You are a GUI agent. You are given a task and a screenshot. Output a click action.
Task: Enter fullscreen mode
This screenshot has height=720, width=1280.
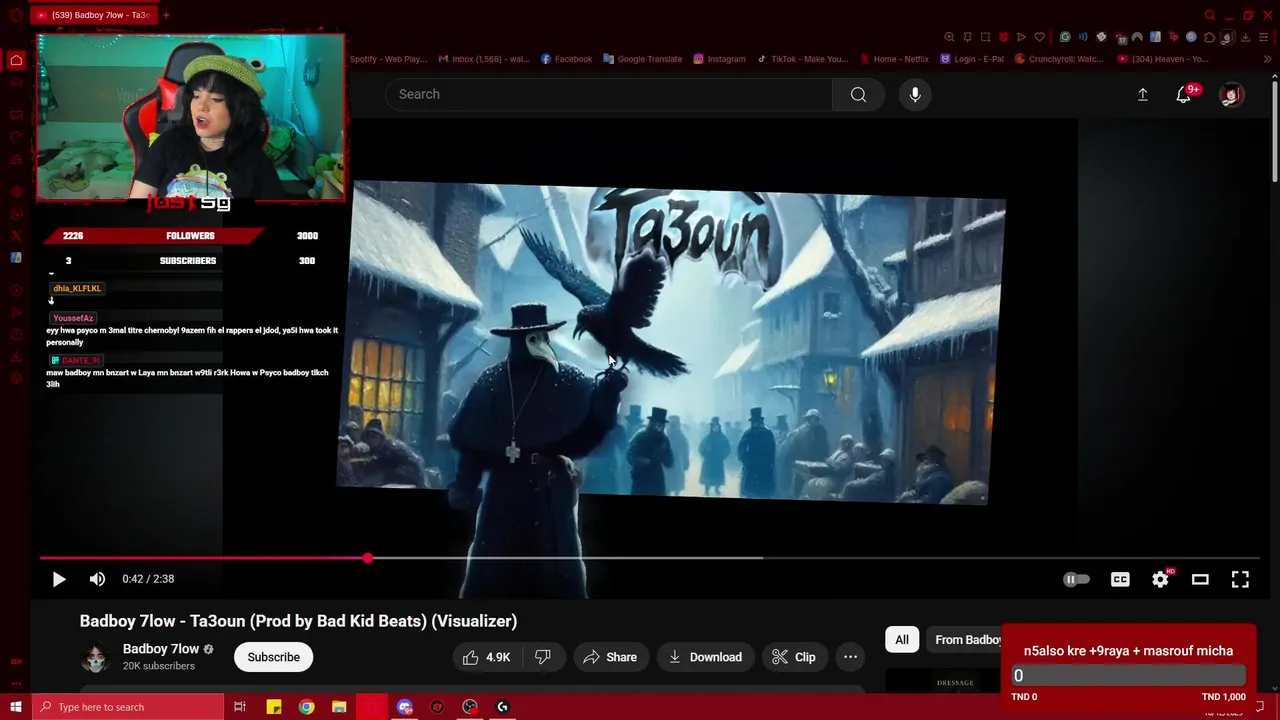(x=1240, y=579)
